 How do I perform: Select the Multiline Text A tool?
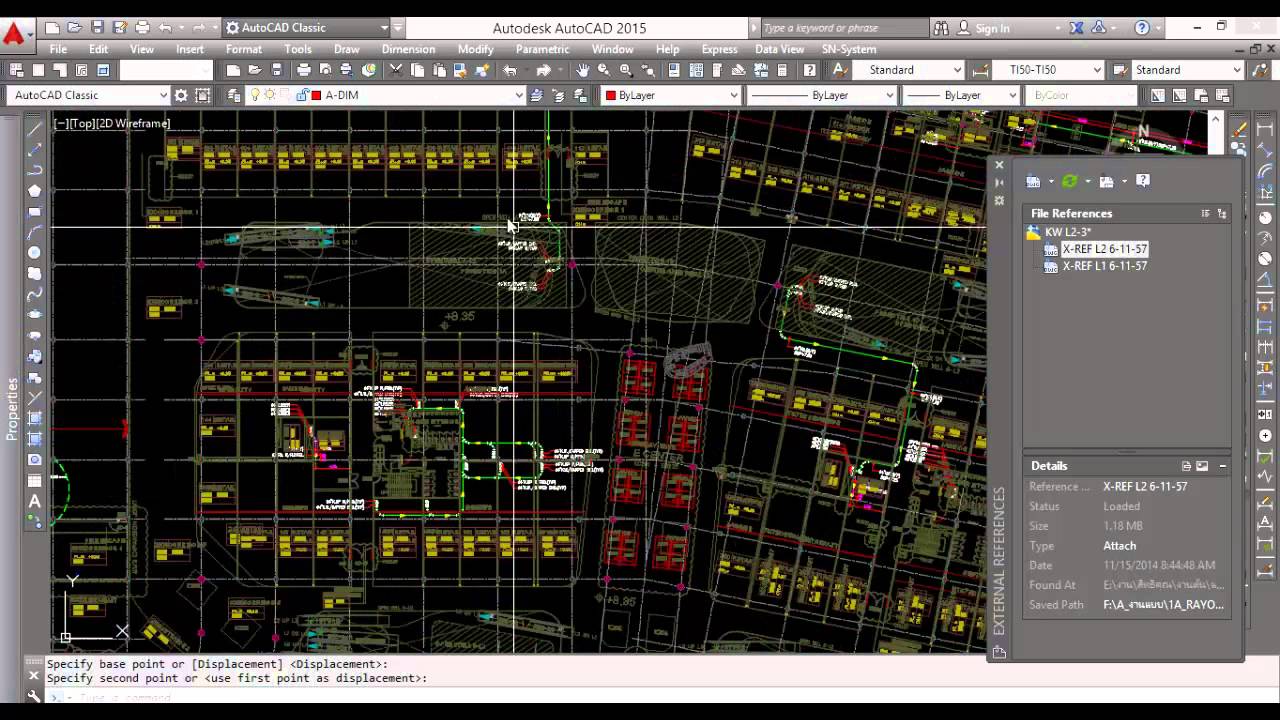[34, 501]
